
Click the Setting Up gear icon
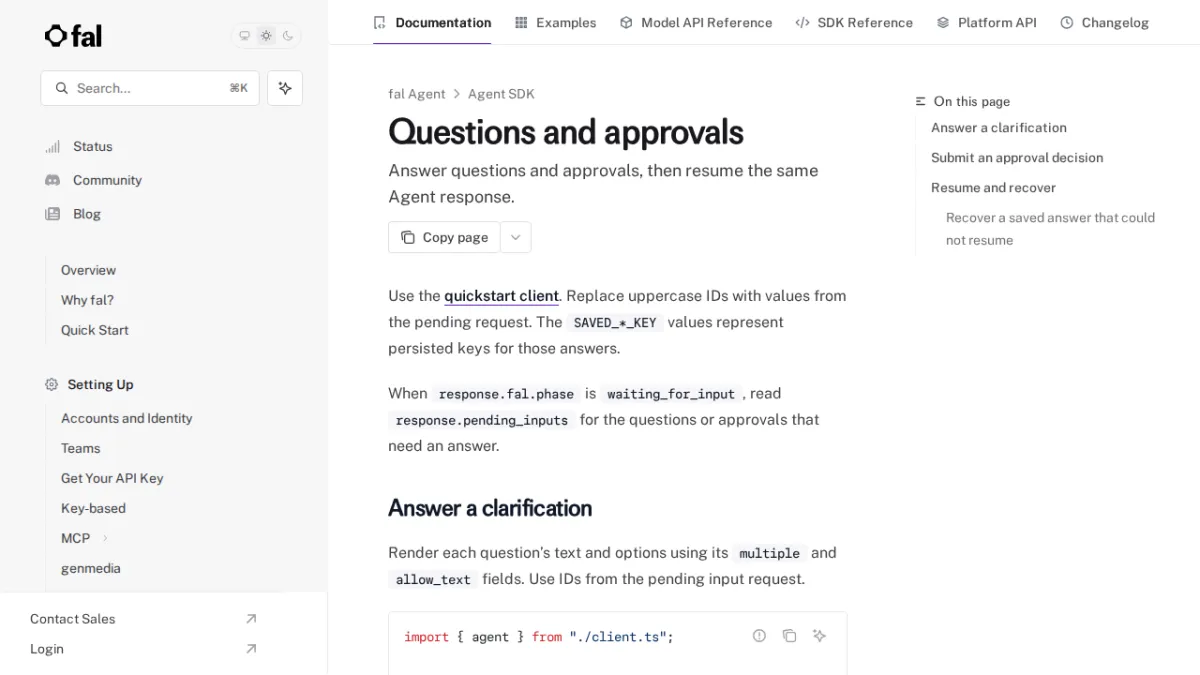click(51, 384)
